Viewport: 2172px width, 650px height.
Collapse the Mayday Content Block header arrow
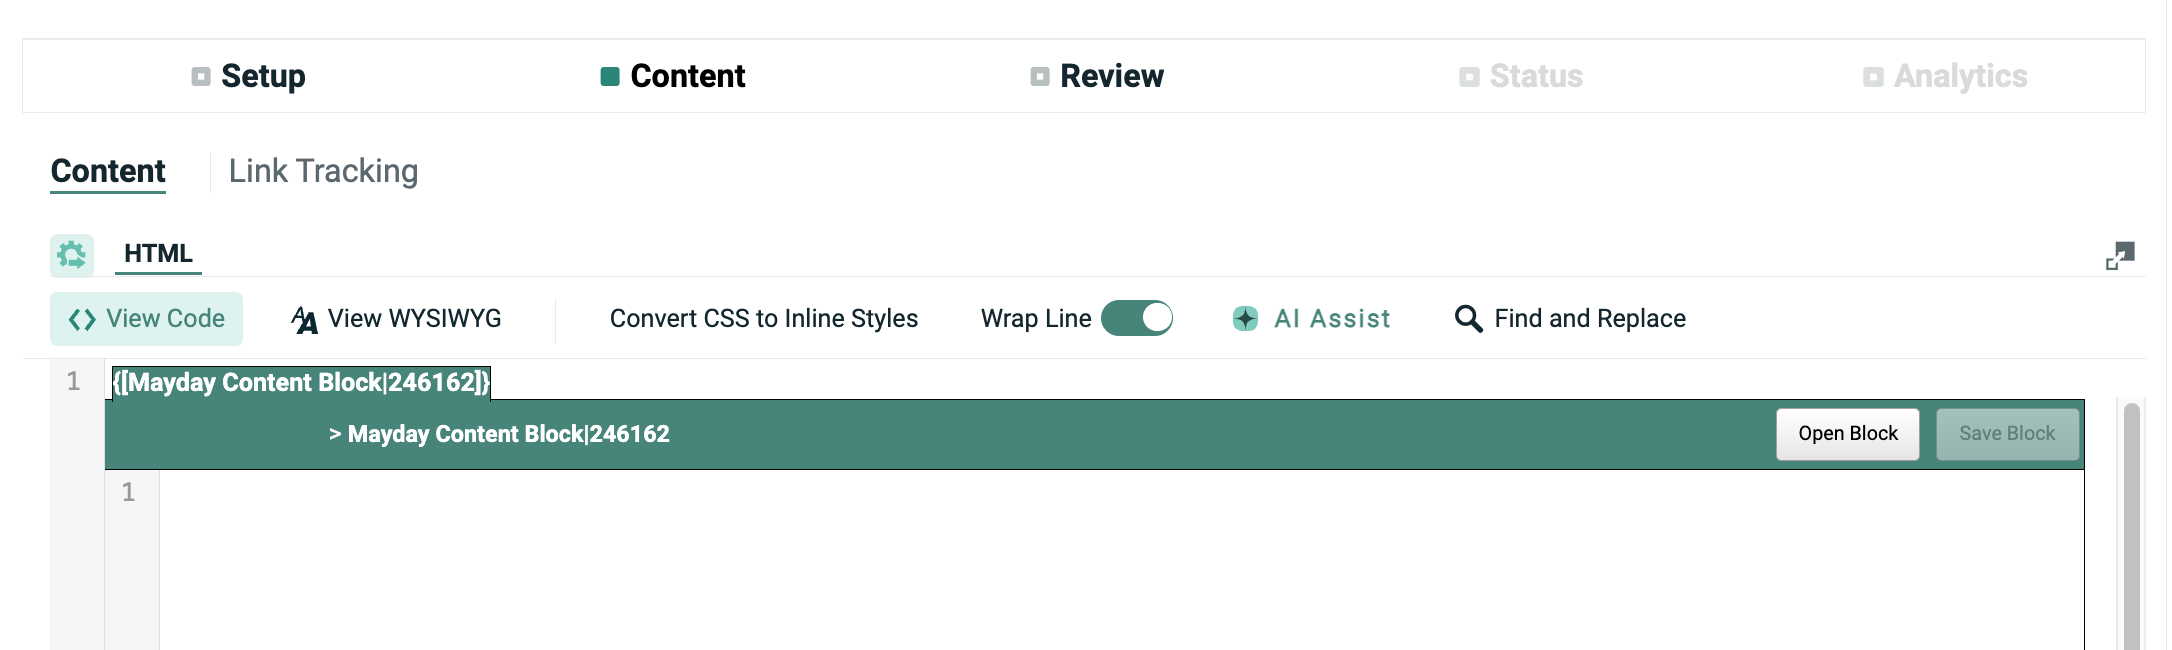pyautogui.click(x=335, y=435)
